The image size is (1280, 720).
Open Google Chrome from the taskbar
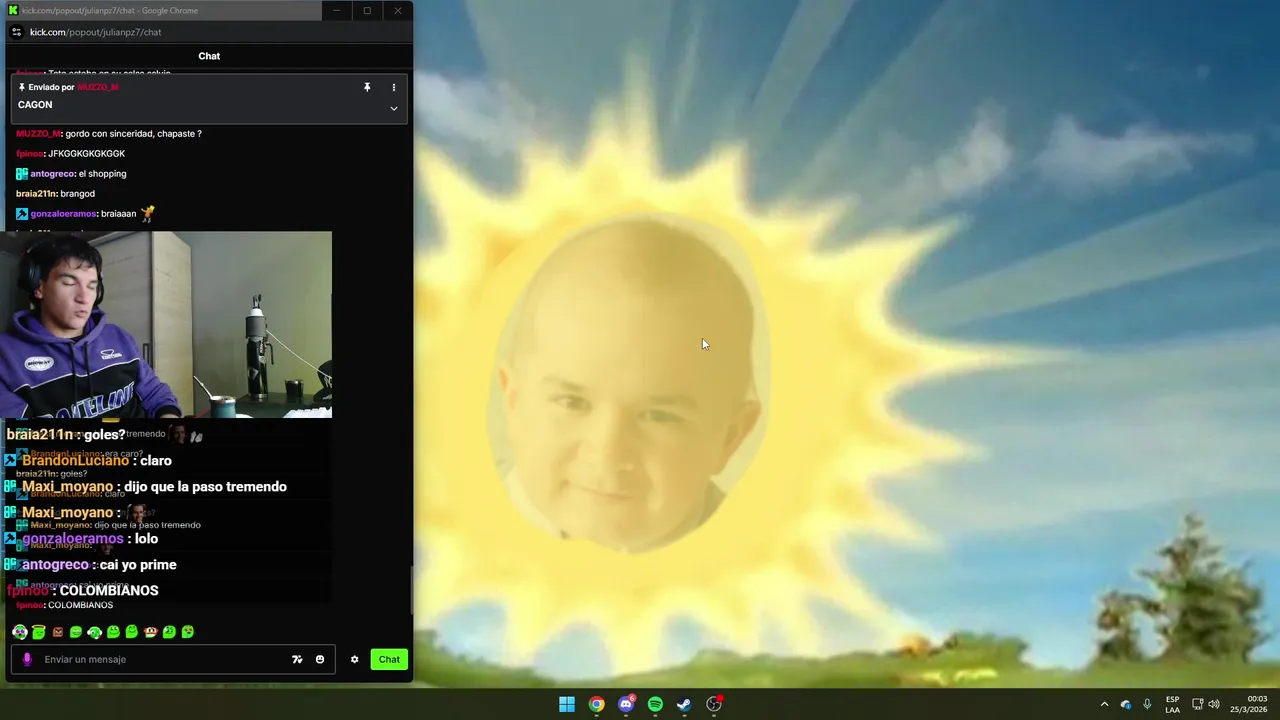coord(596,704)
